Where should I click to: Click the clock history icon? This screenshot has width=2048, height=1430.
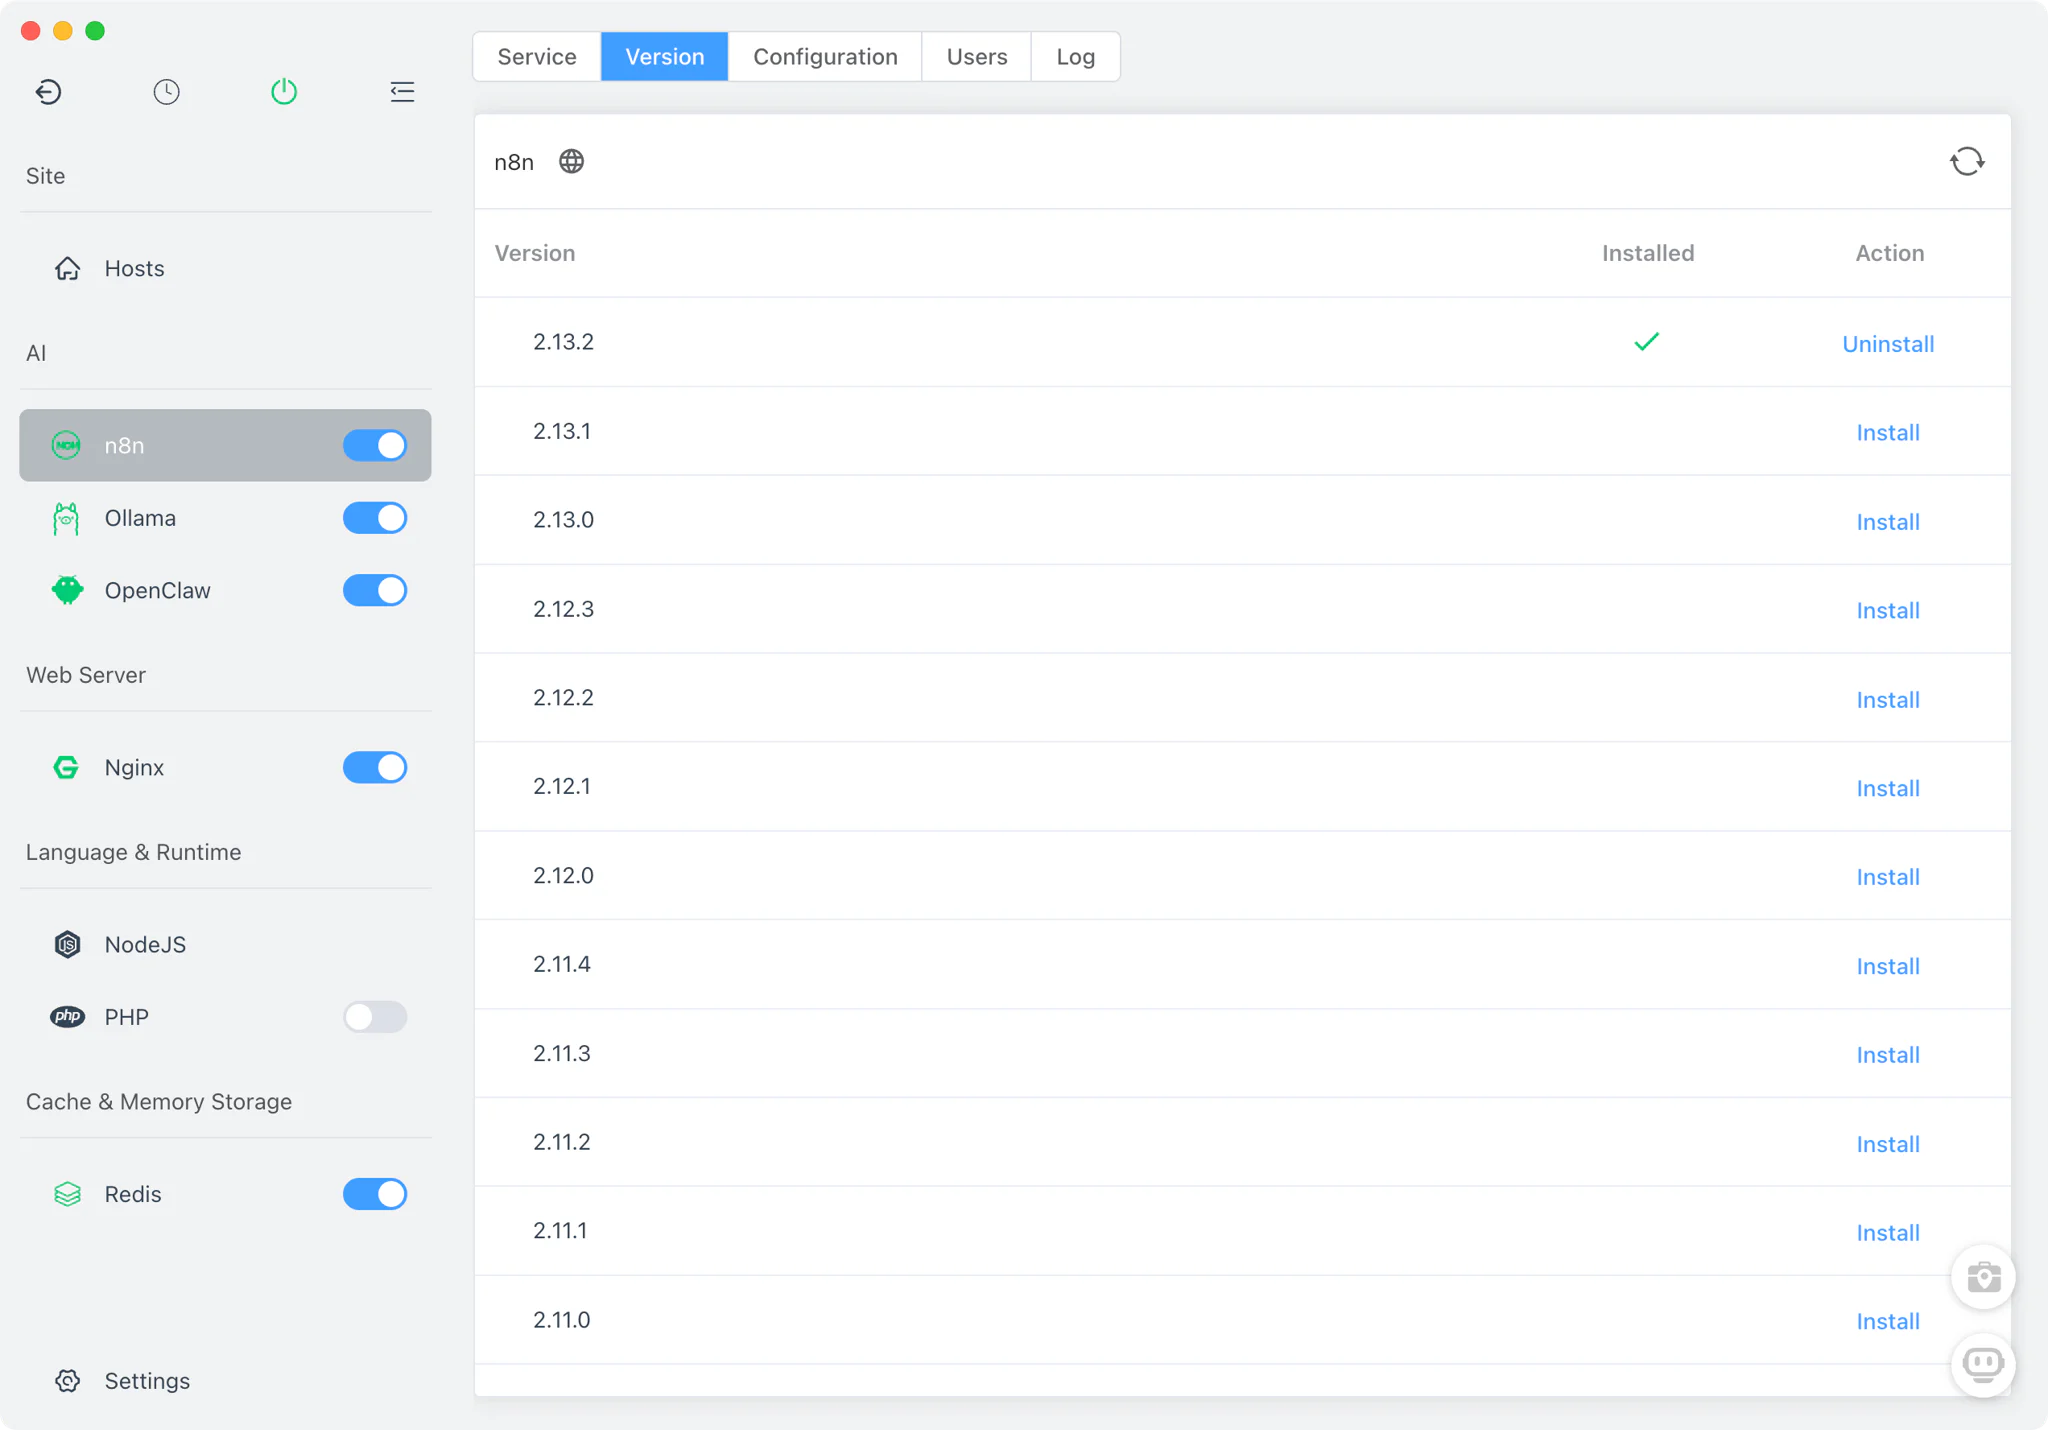click(166, 92)
